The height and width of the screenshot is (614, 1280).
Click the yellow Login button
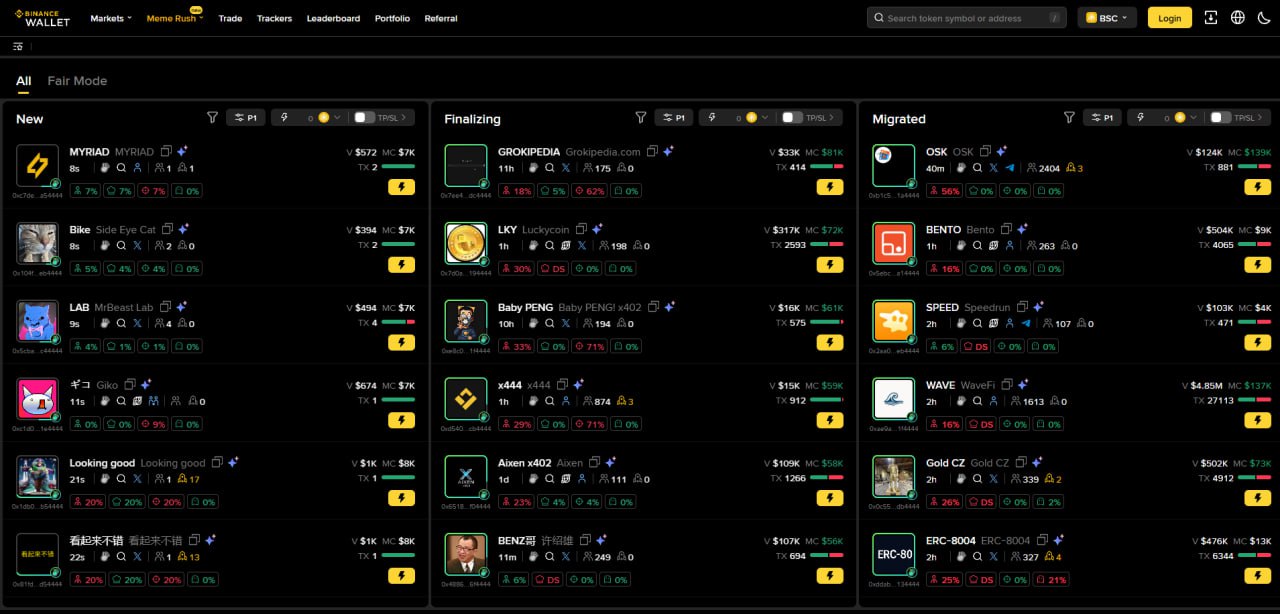tap(1170, 18)
